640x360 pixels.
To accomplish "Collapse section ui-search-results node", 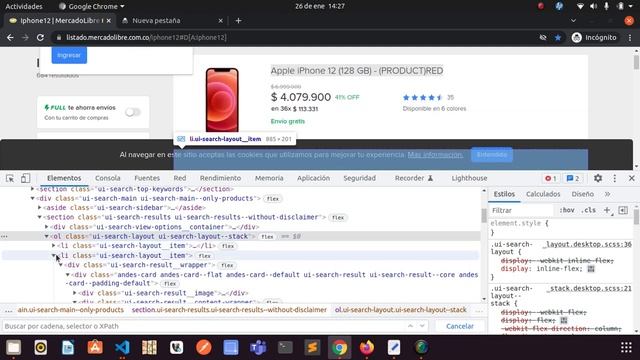I will [x=40, y=217].
